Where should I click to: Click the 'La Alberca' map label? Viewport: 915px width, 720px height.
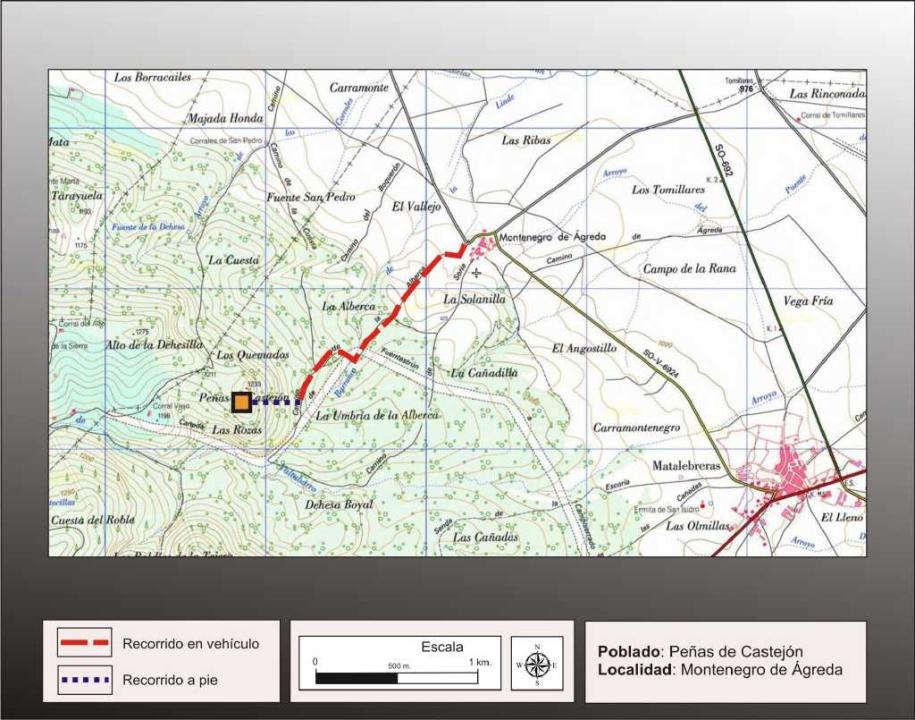click(349, 306)
